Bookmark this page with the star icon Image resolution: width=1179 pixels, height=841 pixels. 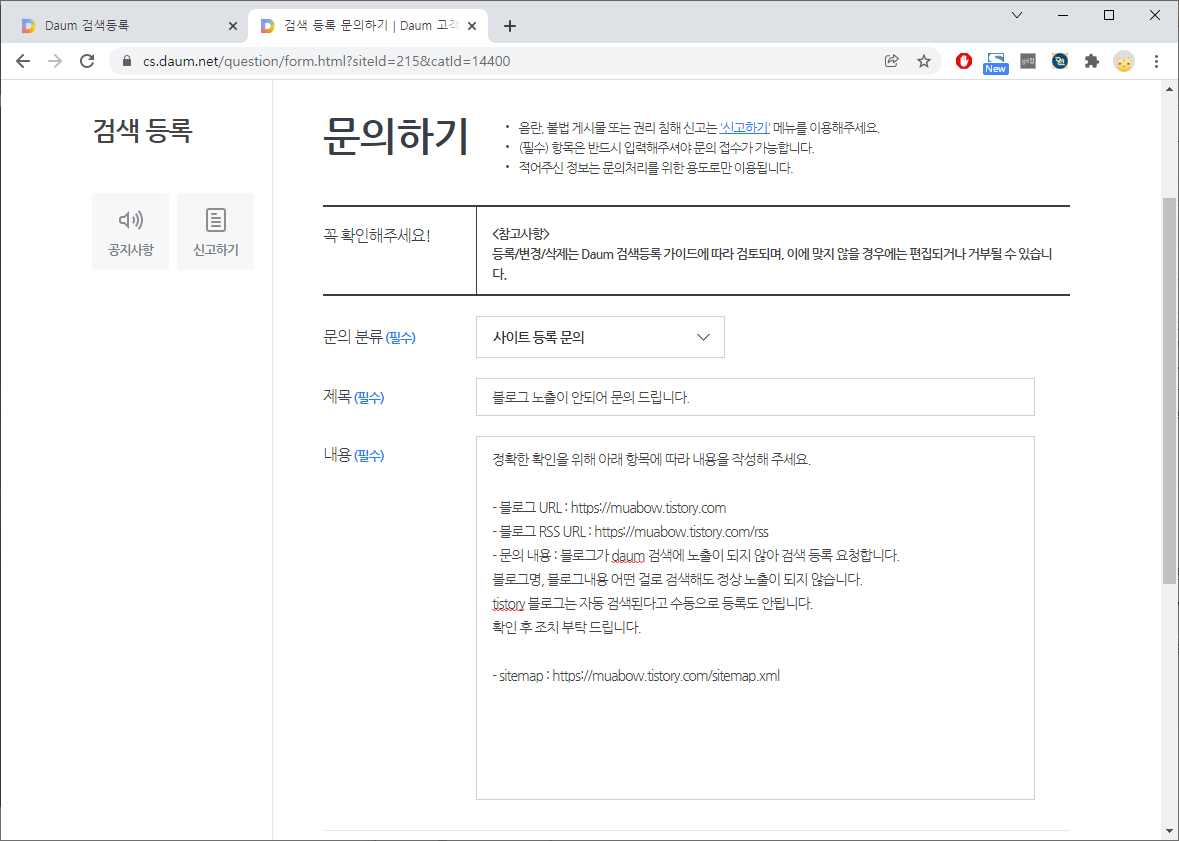coord(924,61)
